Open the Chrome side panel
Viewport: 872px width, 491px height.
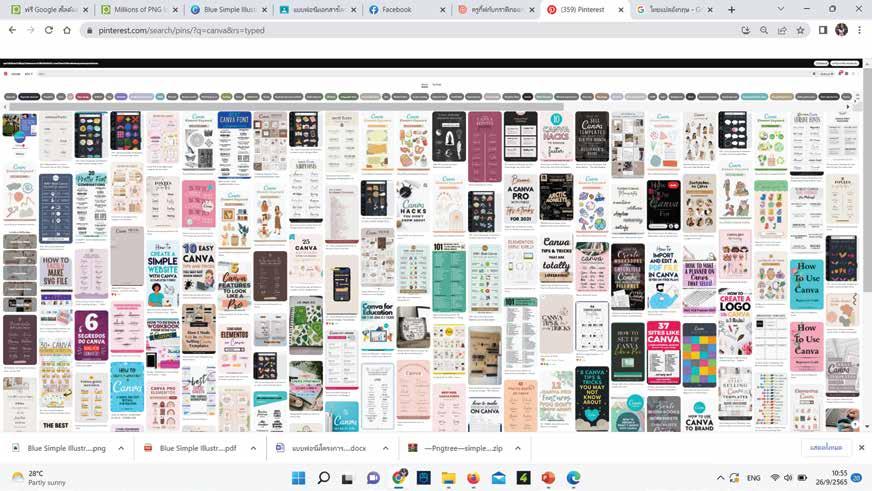coord(823,31)
